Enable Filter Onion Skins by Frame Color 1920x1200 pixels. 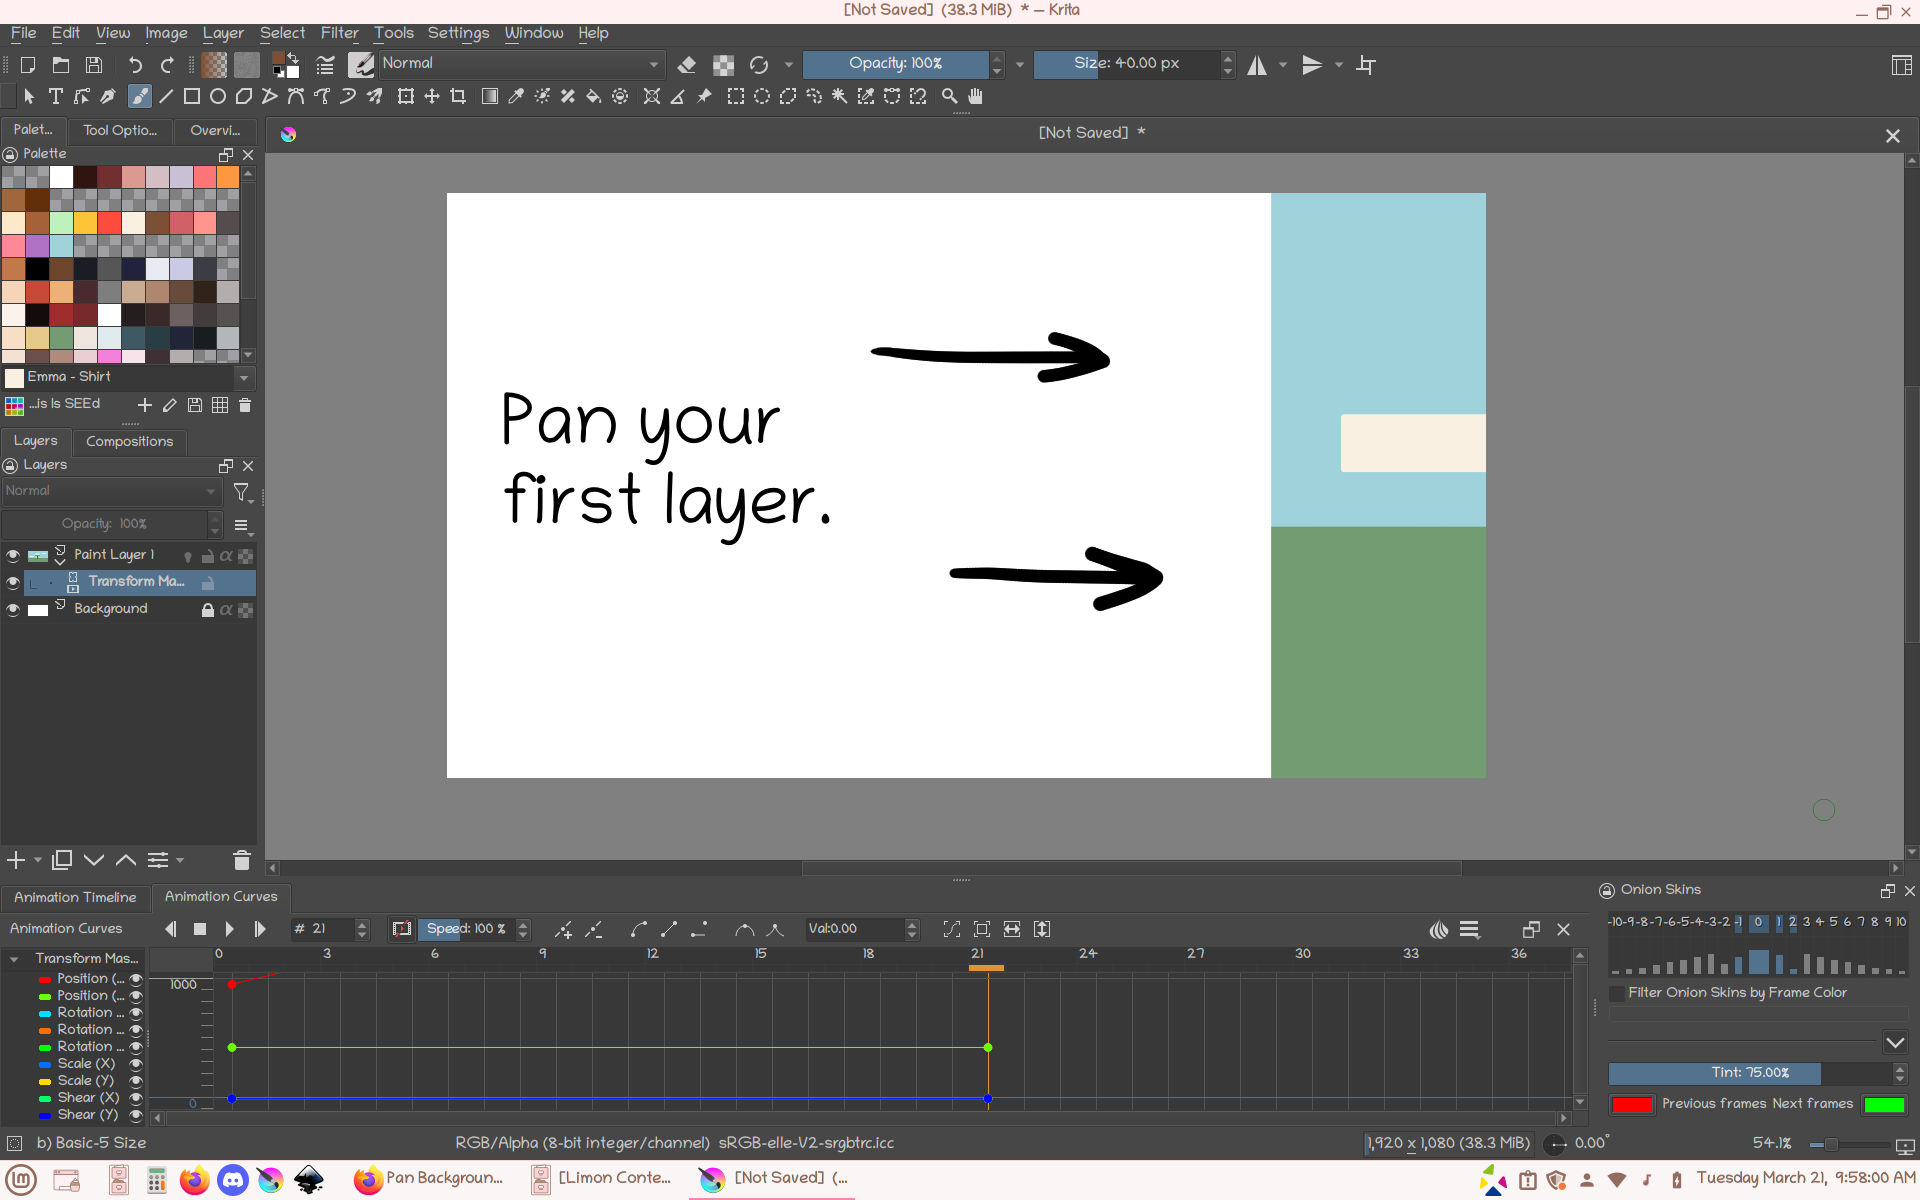pyautogui.click(x=1617, y=993)
